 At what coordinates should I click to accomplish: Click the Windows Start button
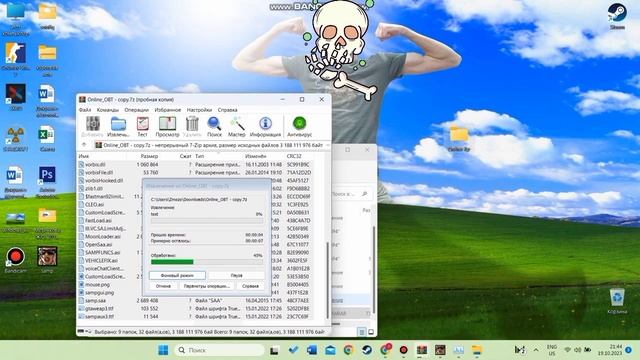(x=163, y=350)
